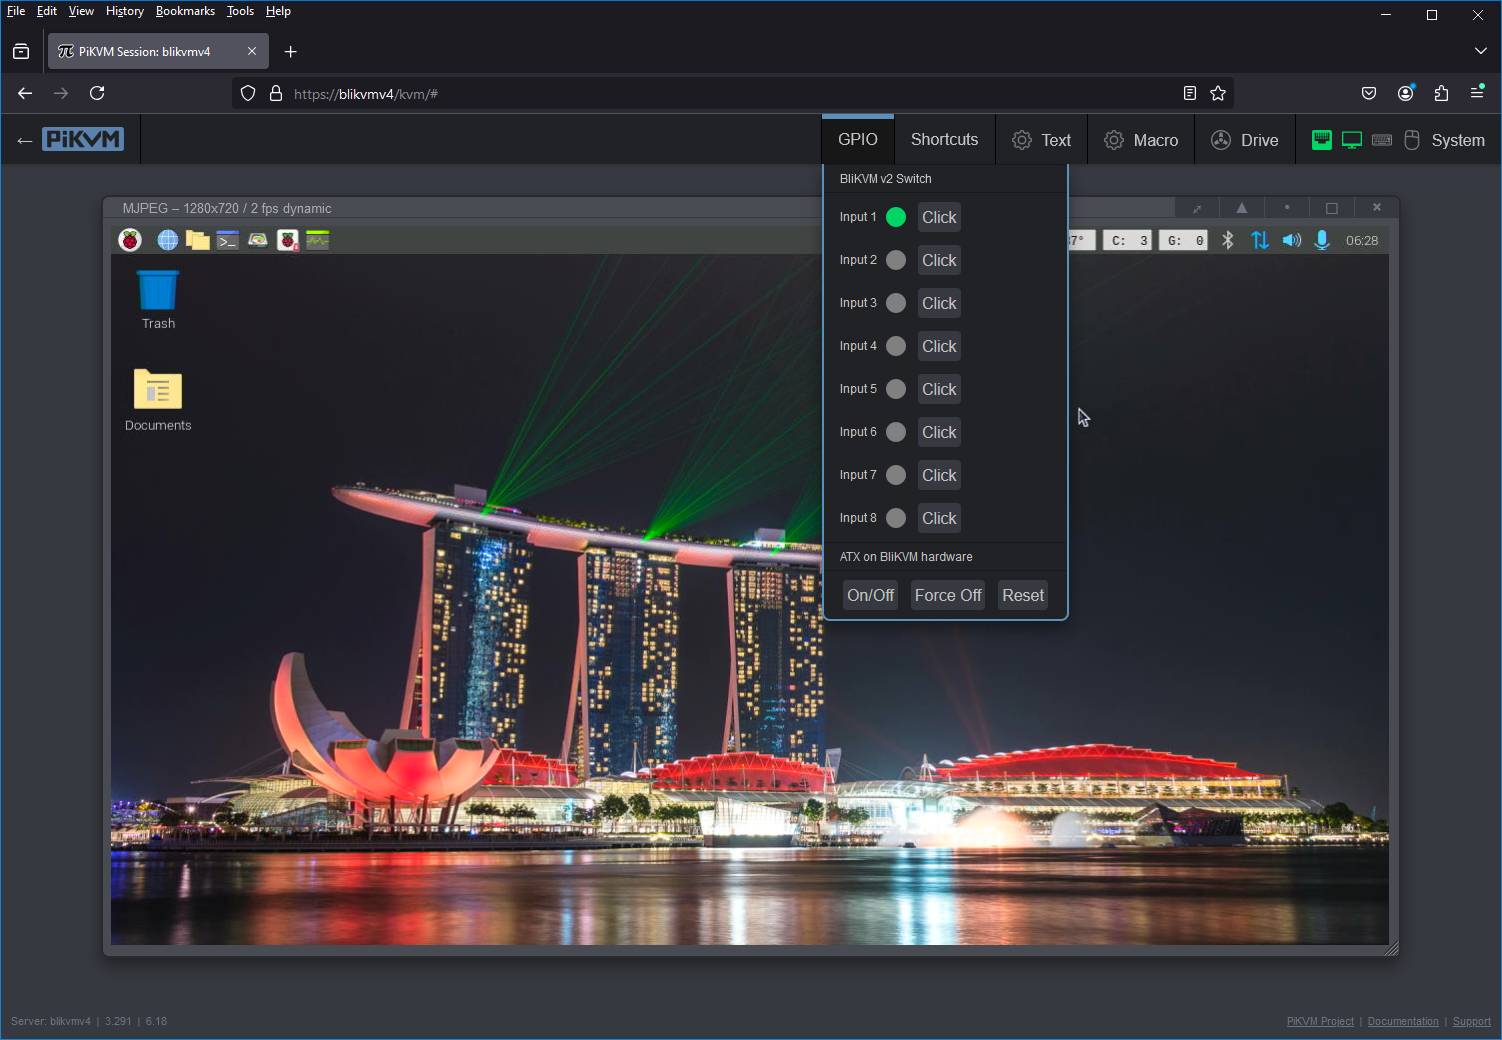Screen dimensions: 1502x1040
Task: Open the file manager folders icon
Action: (198, 240)
